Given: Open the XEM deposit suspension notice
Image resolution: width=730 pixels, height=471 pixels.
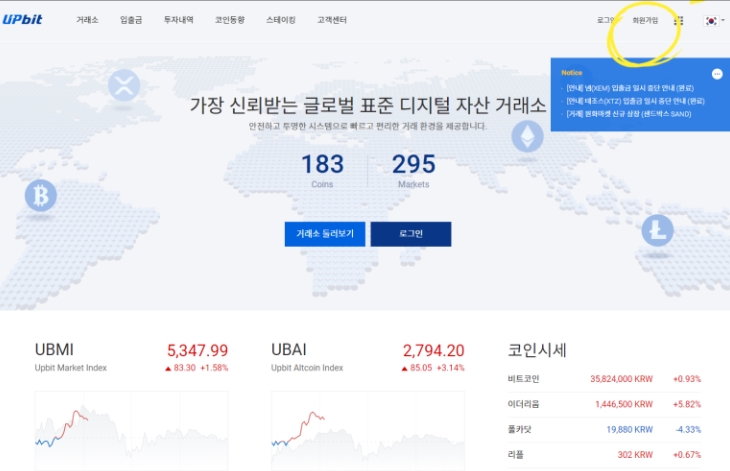Looking at the screenshot, I should pyautogui.click(x=630, y=88).
